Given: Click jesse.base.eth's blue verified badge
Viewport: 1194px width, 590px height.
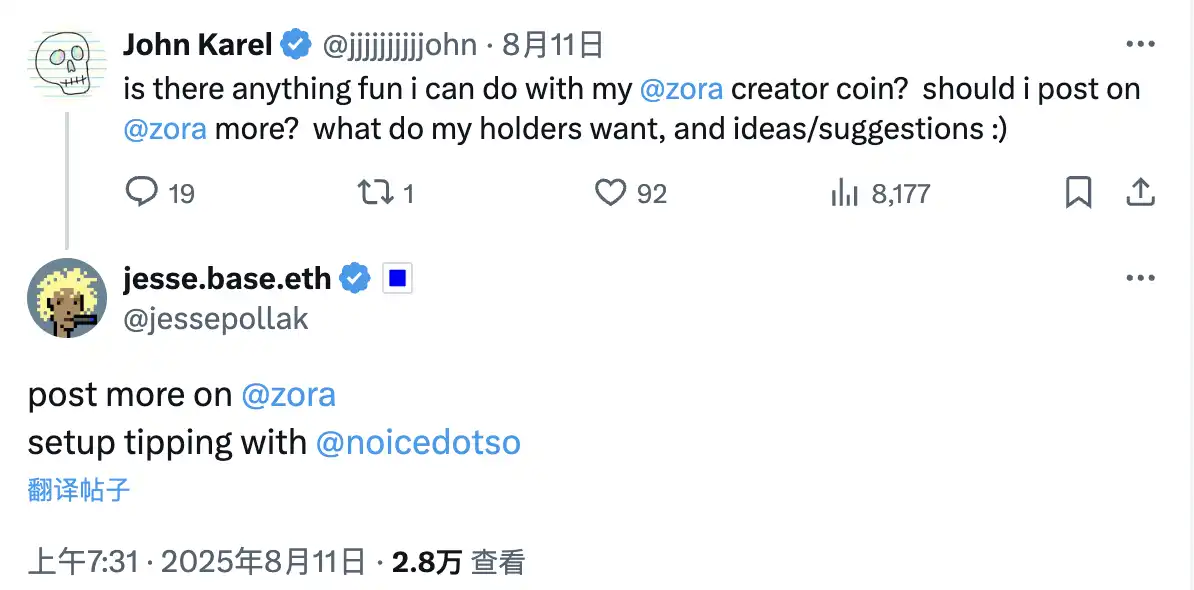Looking at the screenshot, I should point(354,279).
